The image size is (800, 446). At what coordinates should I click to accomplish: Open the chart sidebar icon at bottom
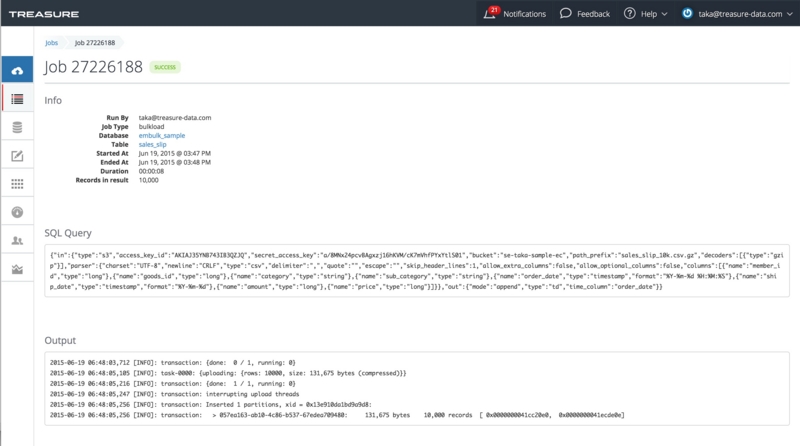pyautogui.click(x=17, y=269)
